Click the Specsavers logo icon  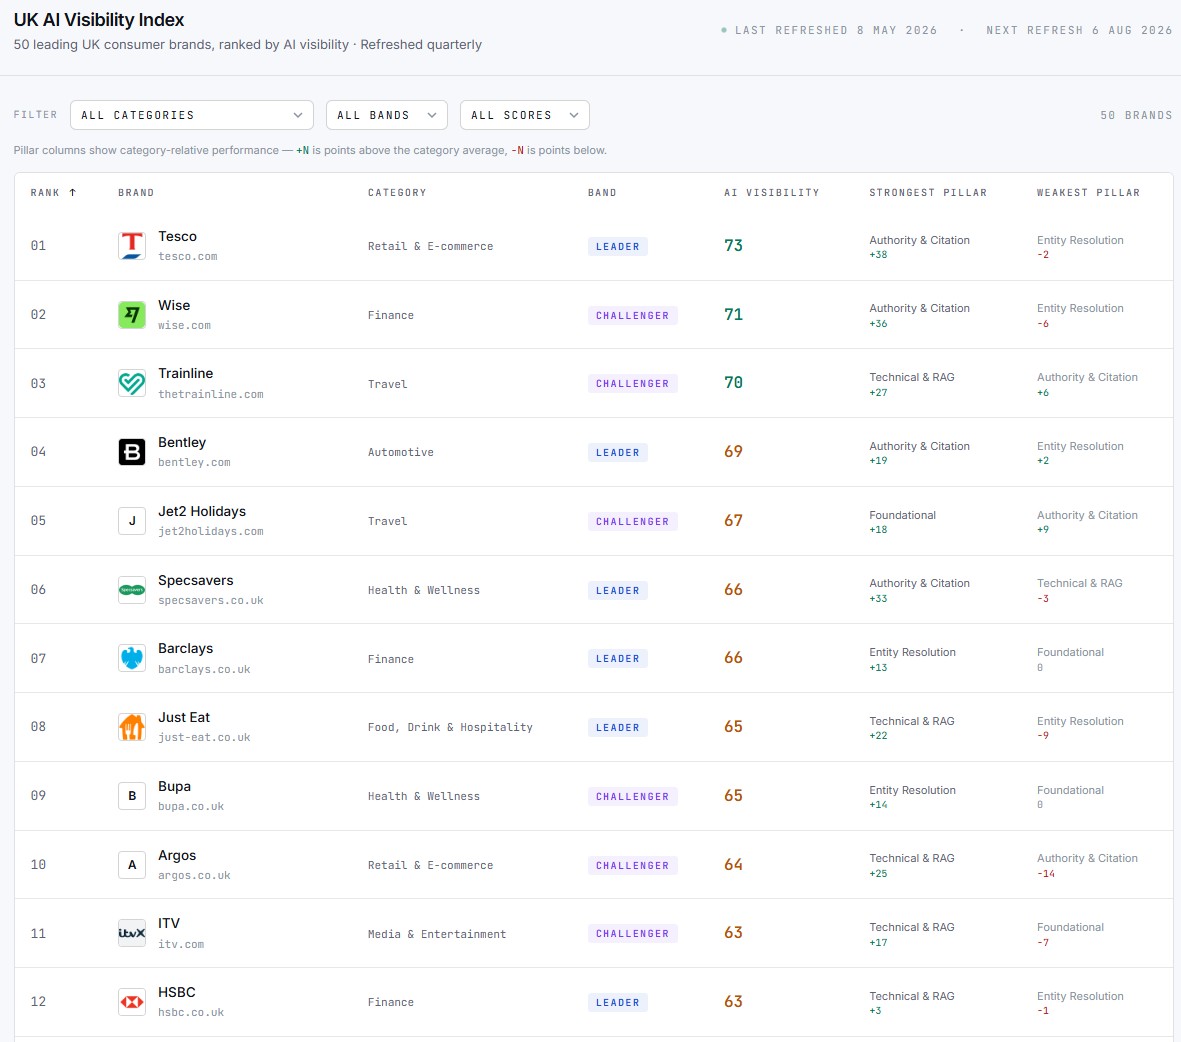pos(132,590)
